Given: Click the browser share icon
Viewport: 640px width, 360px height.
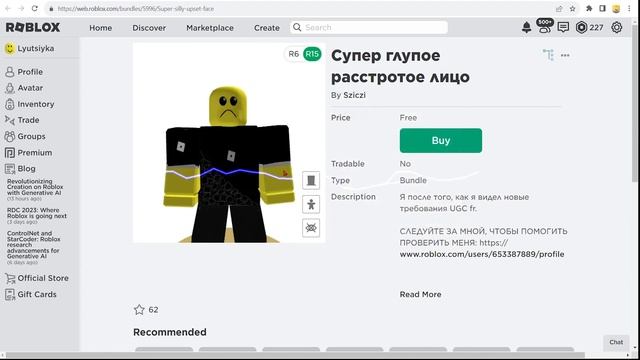Looking at the screenshot, I should pyautogui.click(x=559, y=9).
